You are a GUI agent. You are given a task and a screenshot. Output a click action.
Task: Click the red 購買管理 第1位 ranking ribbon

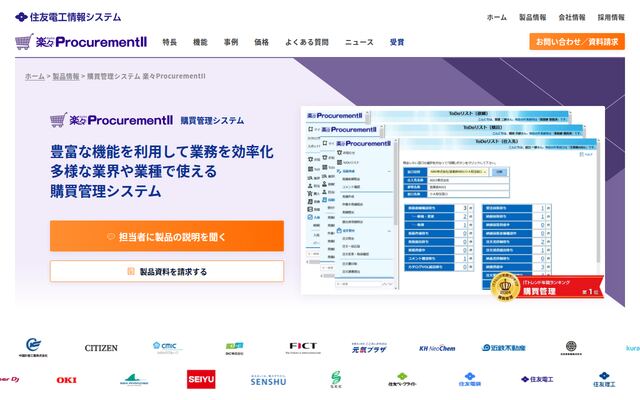[561, 287]
